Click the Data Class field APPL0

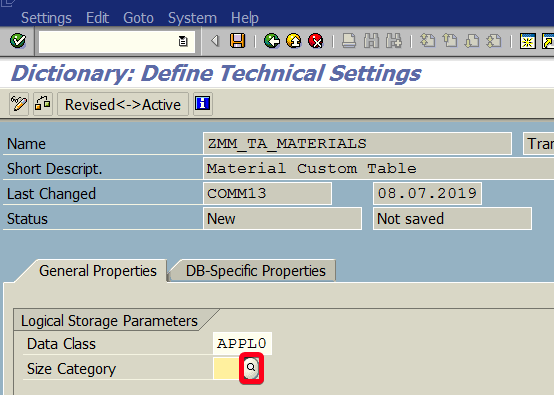coord(242,343)
